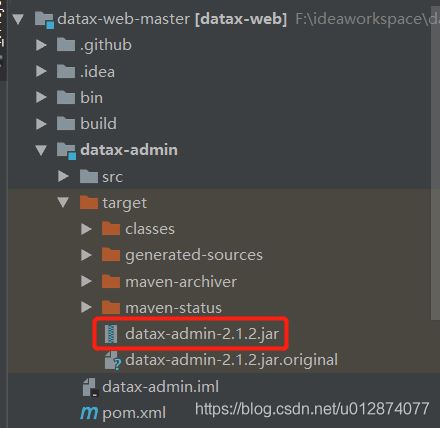The image size is (440, 428).
Task: Select the bin folder label
Action: point(91,98)
